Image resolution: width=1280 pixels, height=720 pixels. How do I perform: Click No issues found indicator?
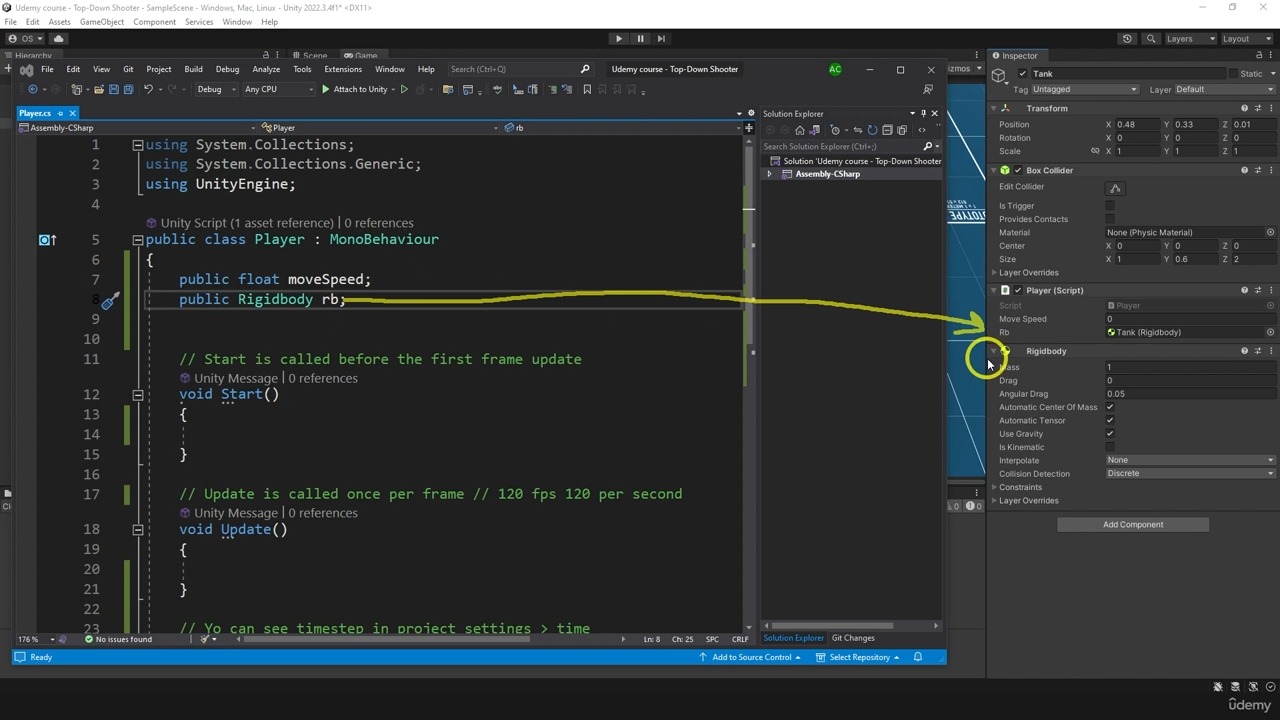[x=118, y=639]
